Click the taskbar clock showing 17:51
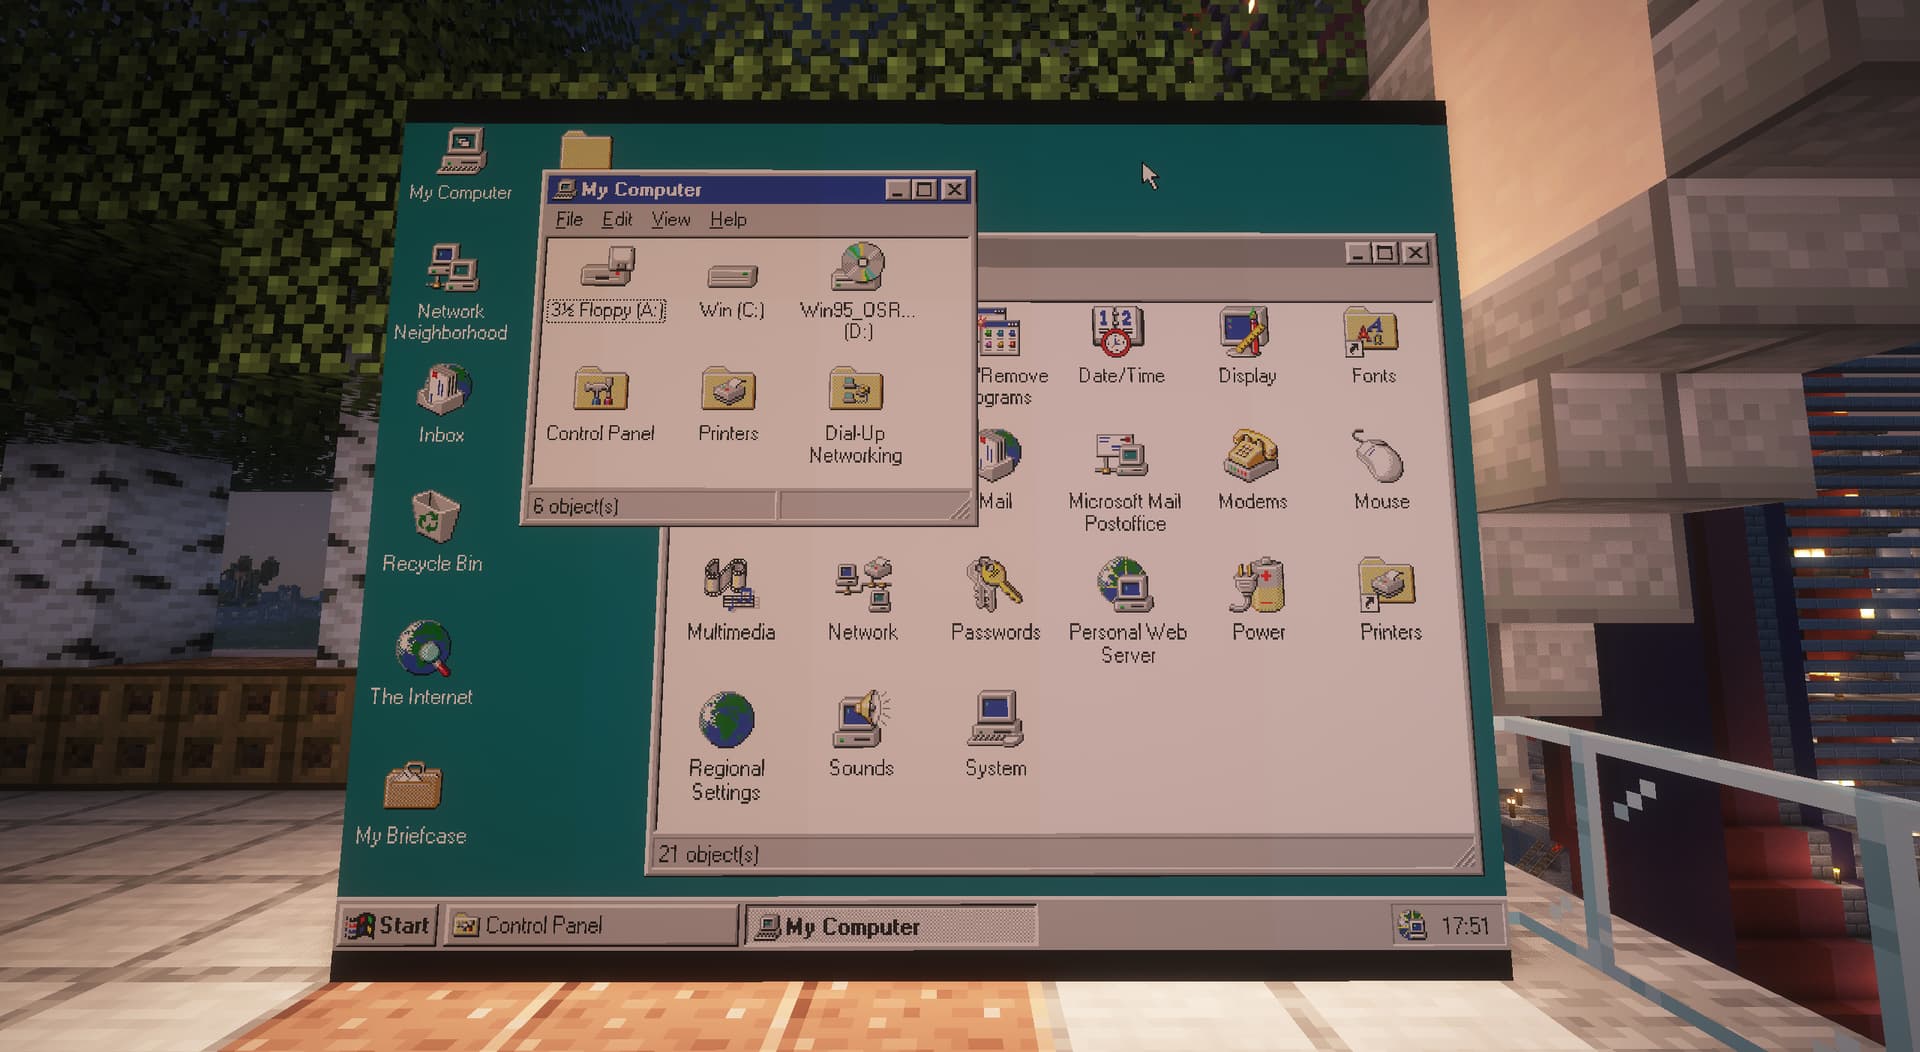The width and height of the screenshot is (1920, 1052). (x=1464, y=926)
